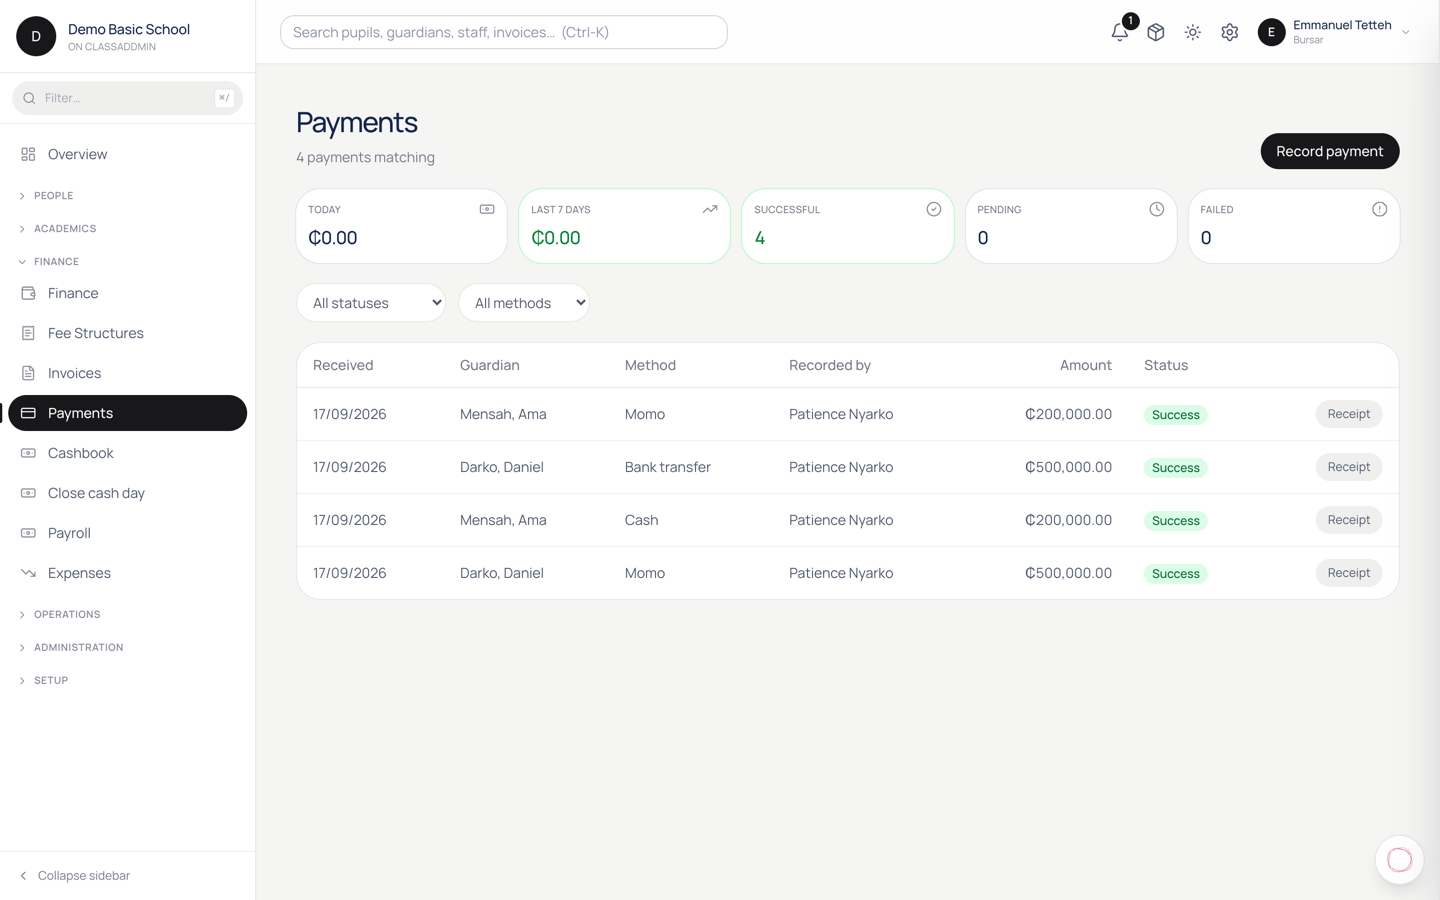Open the notifications bell

pos(1119,32)
